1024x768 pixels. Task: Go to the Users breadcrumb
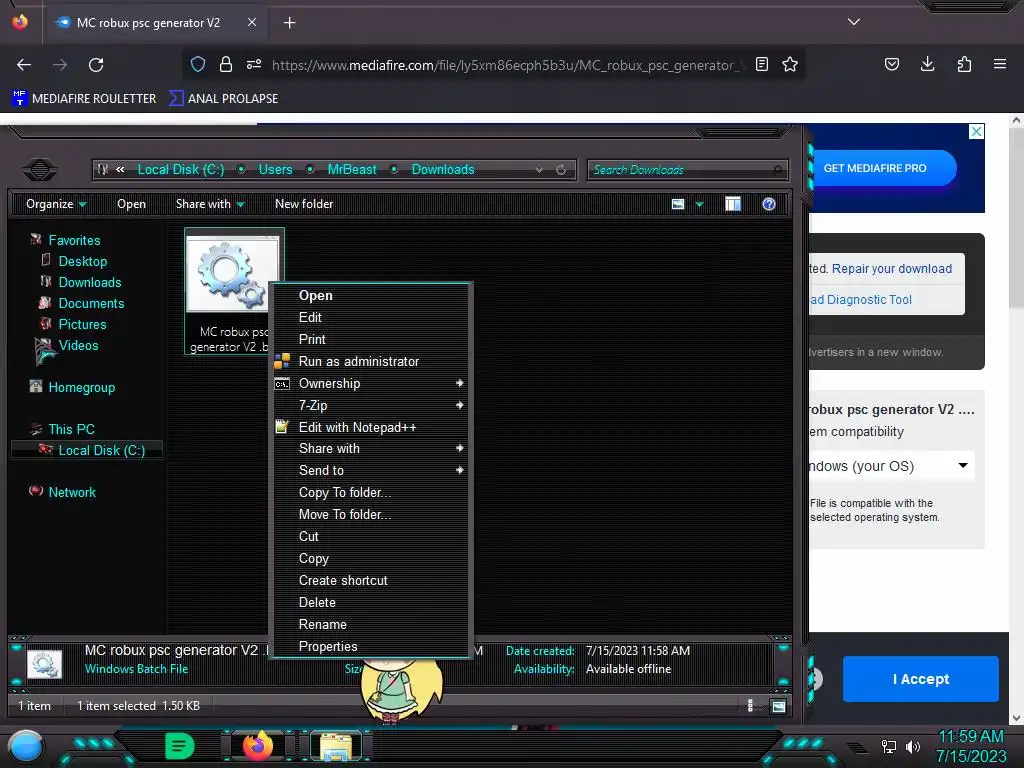275,170
